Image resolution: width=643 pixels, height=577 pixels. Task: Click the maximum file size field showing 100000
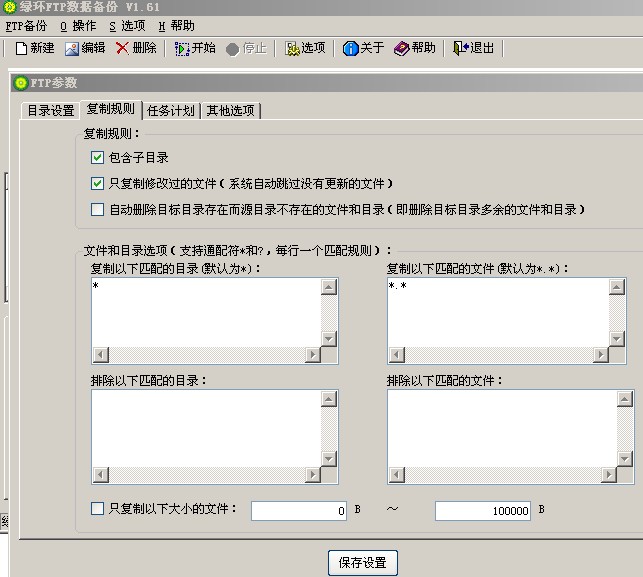(483, 511)
